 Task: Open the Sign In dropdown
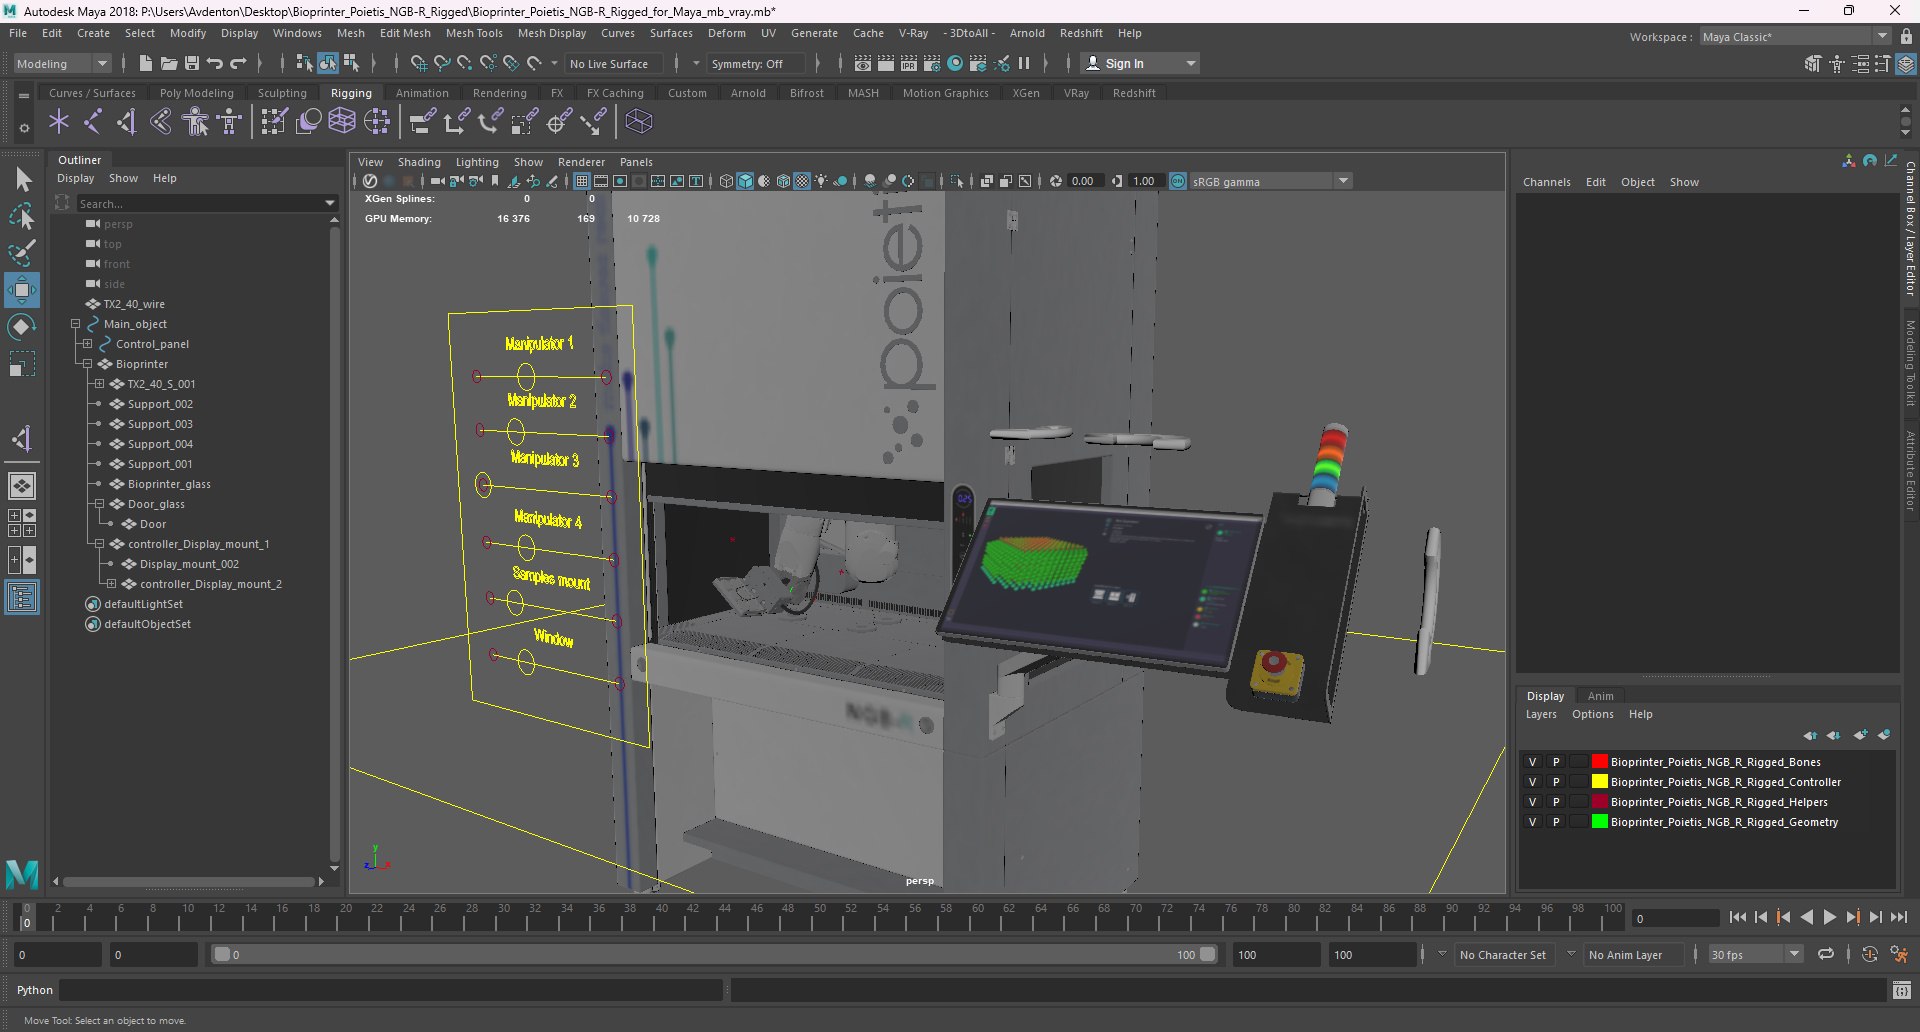pyautogui.click(x=1140, y=63)
